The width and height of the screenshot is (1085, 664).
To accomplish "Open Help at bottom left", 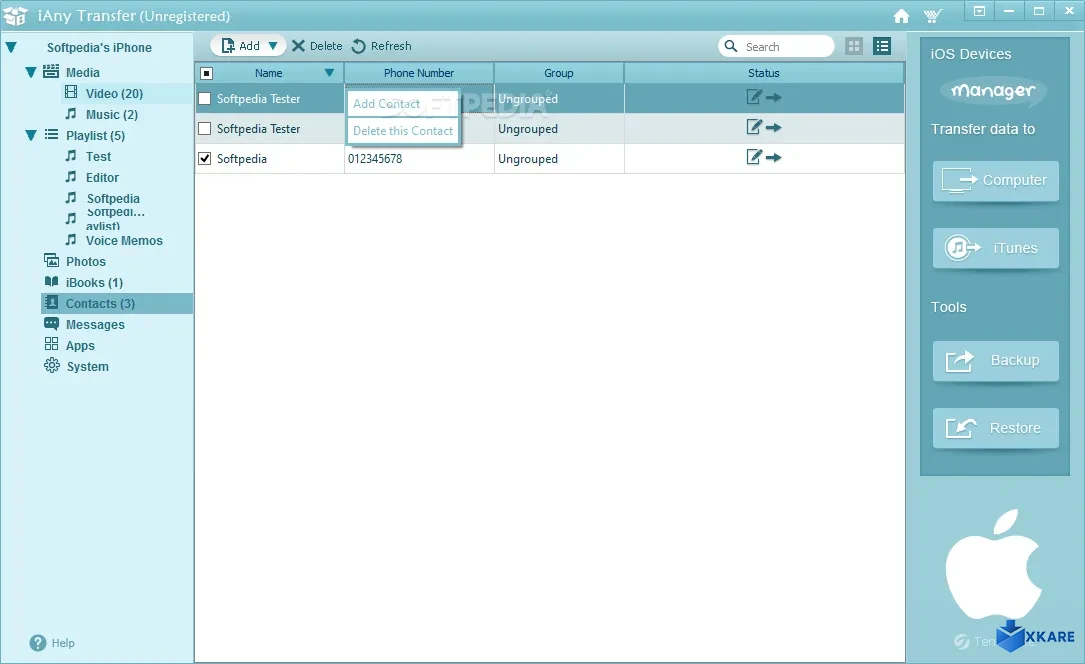I will tap(52, 643).
